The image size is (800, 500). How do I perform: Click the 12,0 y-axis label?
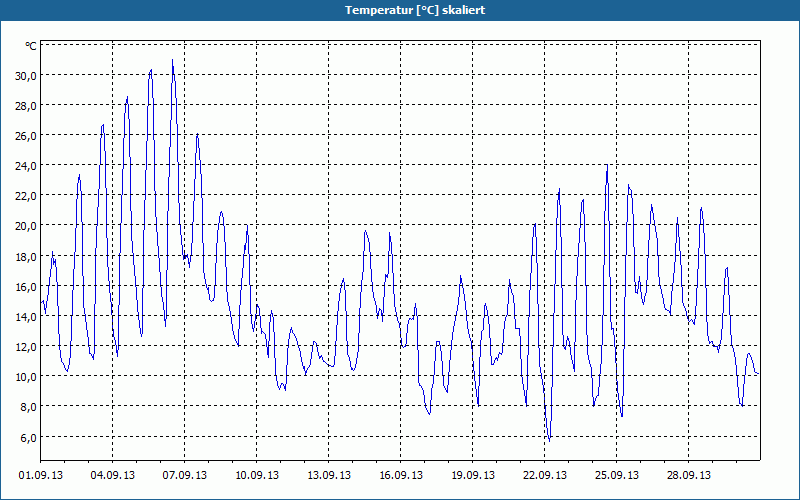tap(26, 346)
